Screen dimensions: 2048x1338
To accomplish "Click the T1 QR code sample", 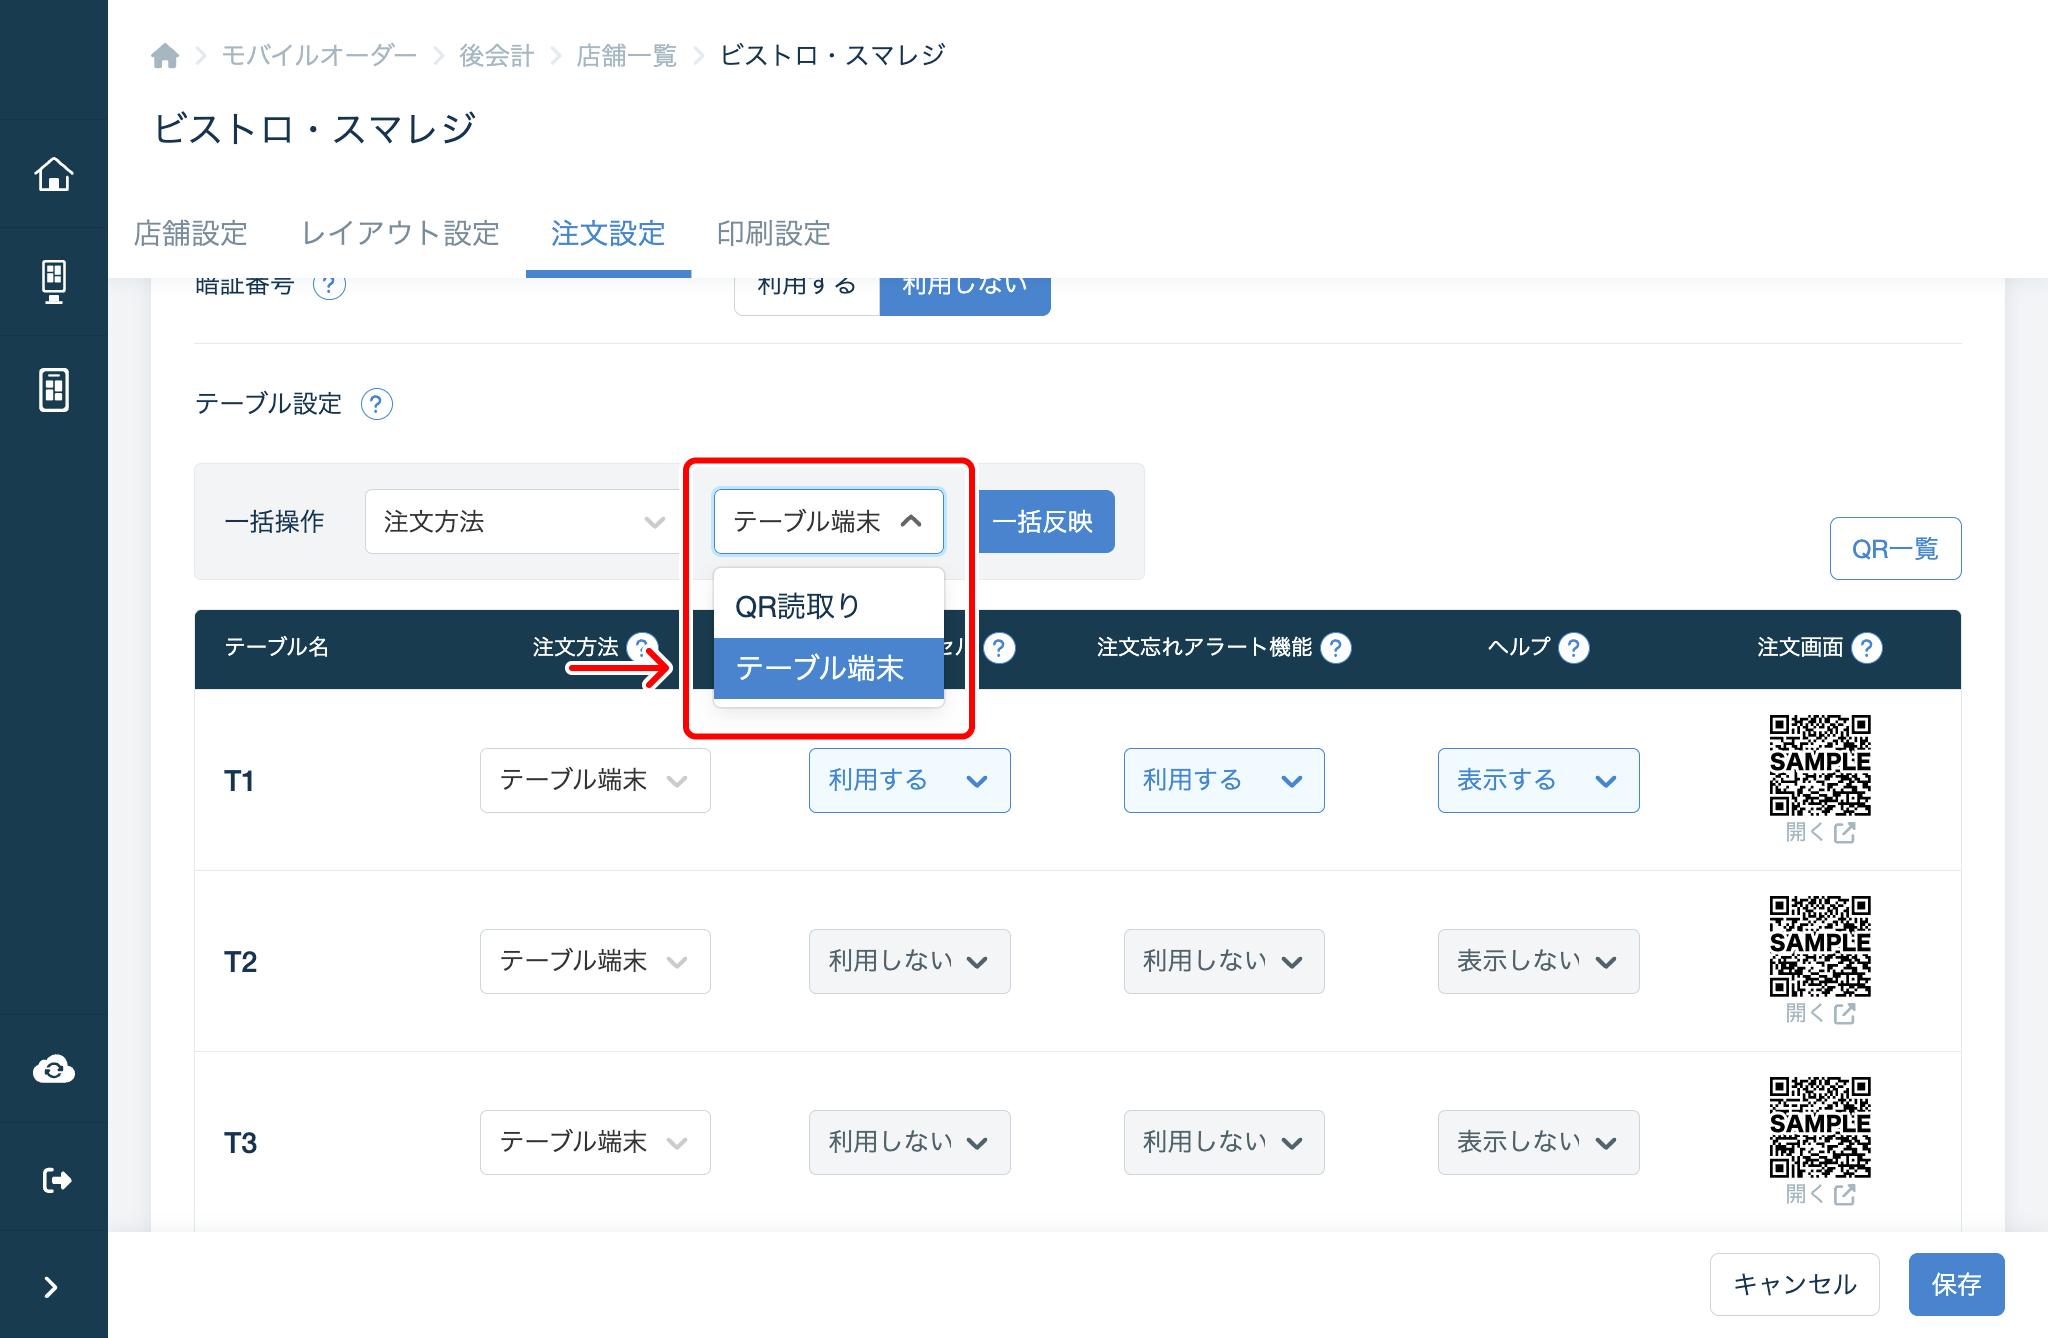I will click(1820, 765).
